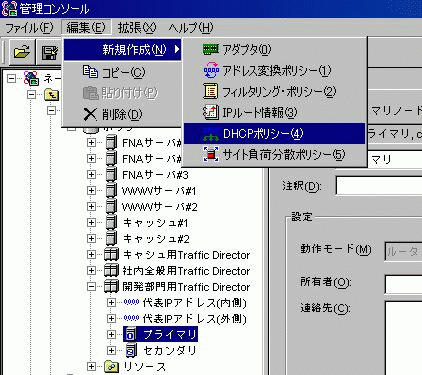Open the 拡張(X) menu
Image resolution: width=422 pixels, height=375 pixels.
[137, 27]
